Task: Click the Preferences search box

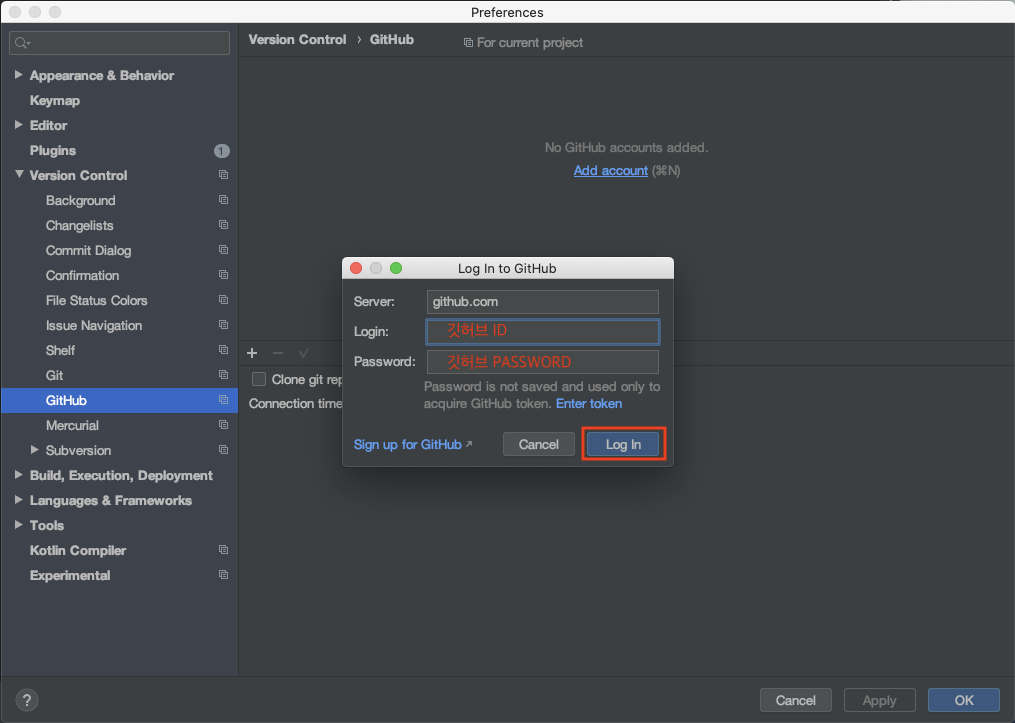Action: pyautogui.click(x=119, y=43)
